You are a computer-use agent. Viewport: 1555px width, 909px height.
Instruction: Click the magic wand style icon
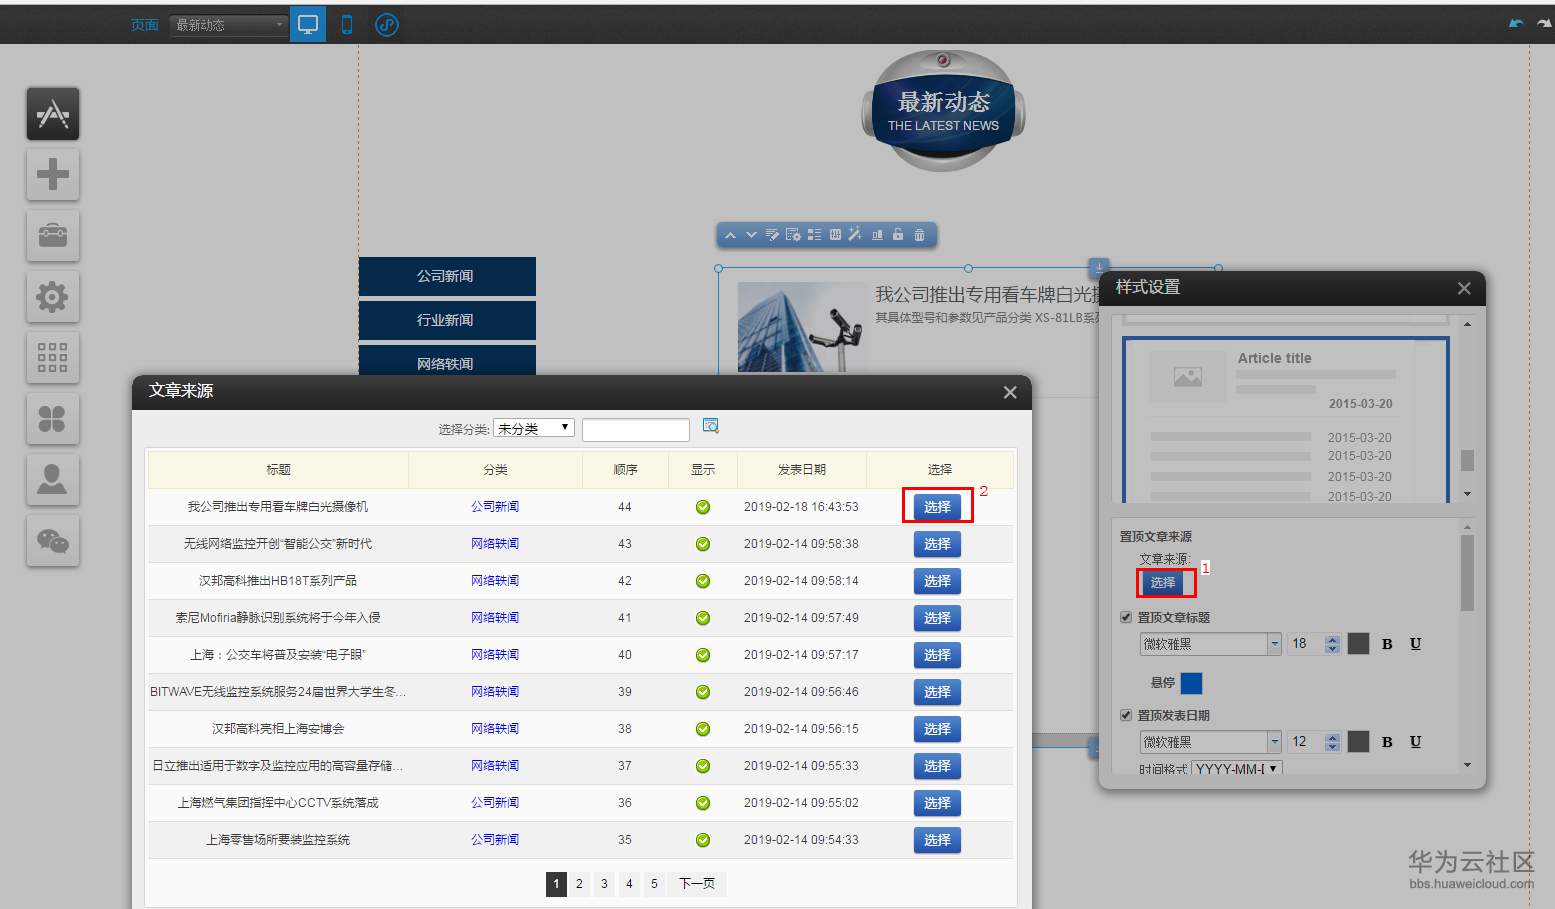coord(855,235)
